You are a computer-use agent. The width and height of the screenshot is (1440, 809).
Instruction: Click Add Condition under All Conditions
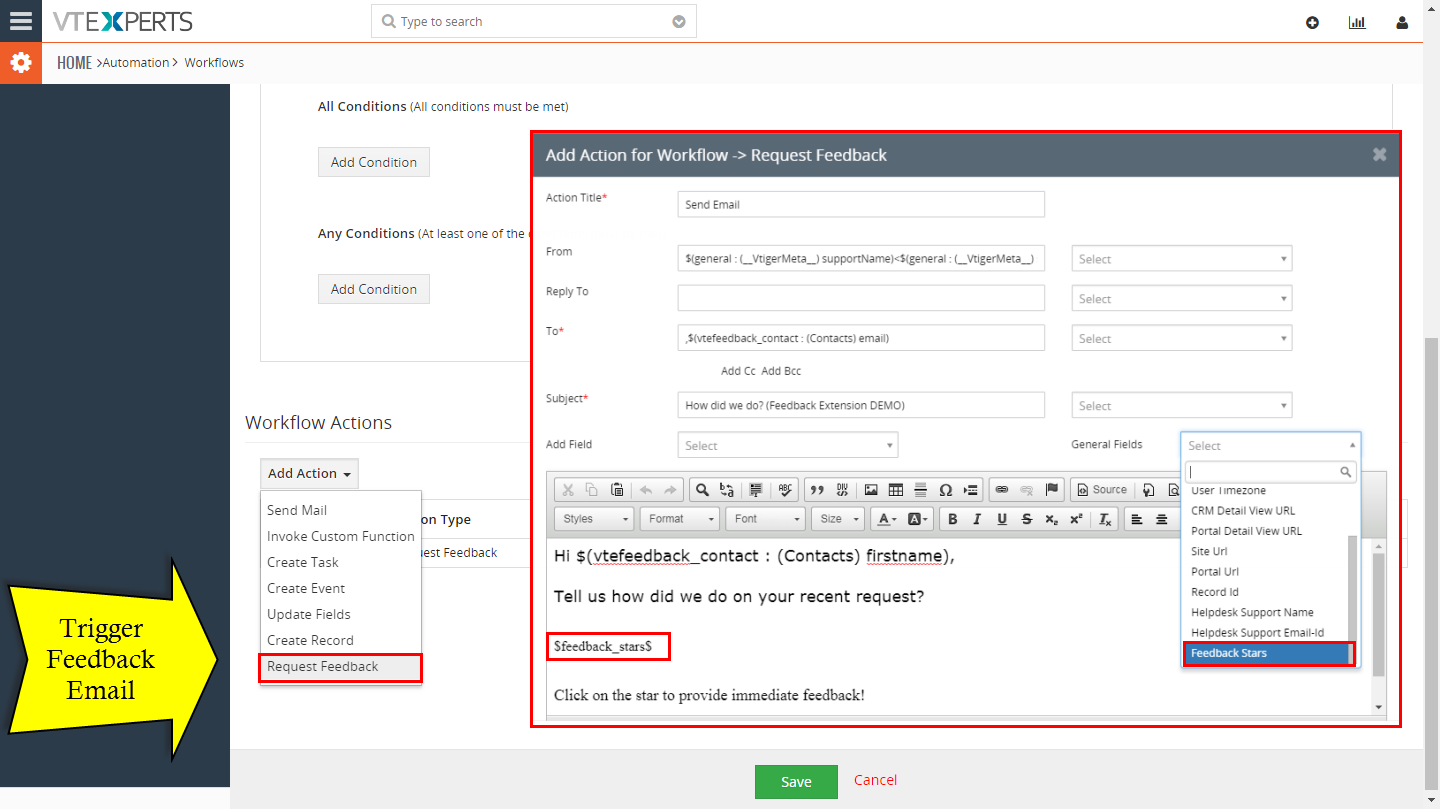pyautogui.click(x=374, y=162)
